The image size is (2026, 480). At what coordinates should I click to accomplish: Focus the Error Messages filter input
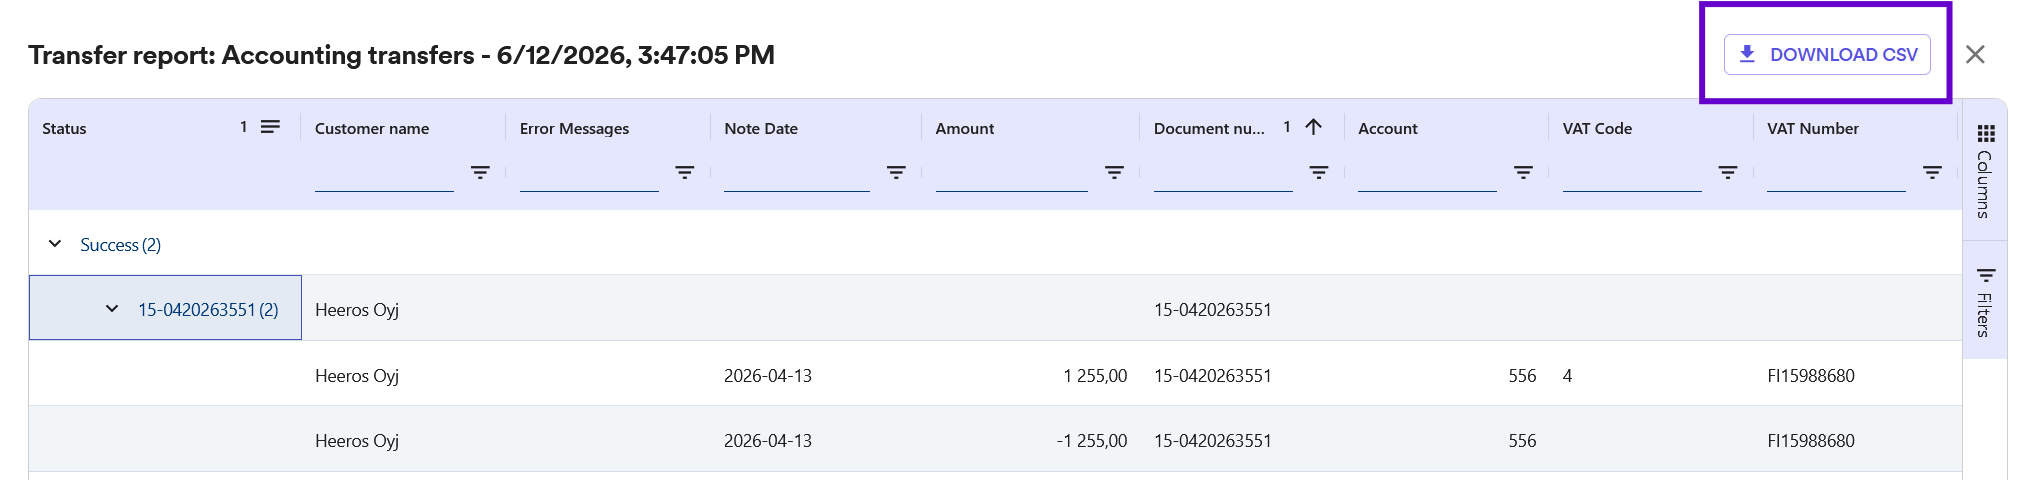tap(589, 174)
